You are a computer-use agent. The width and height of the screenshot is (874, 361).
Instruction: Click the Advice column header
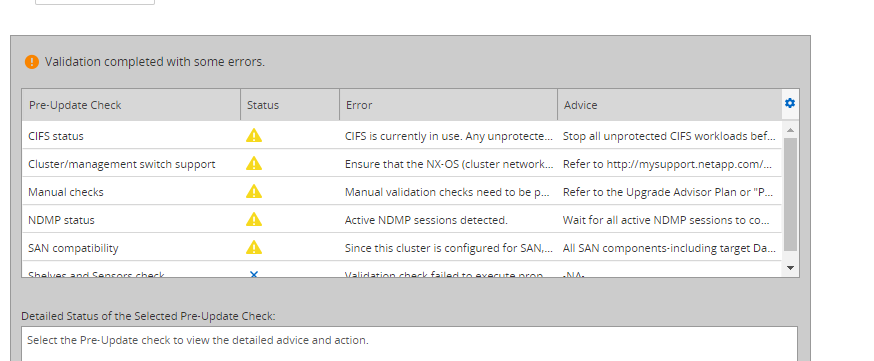click(669, 105)
